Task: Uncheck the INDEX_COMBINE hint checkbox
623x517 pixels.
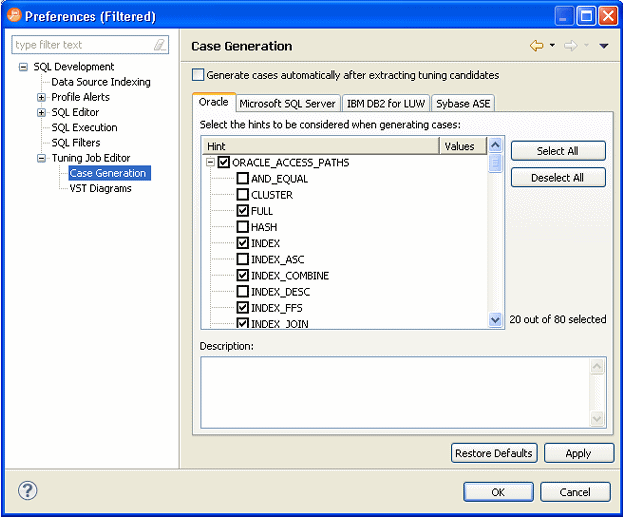Action: click(243, 275)
